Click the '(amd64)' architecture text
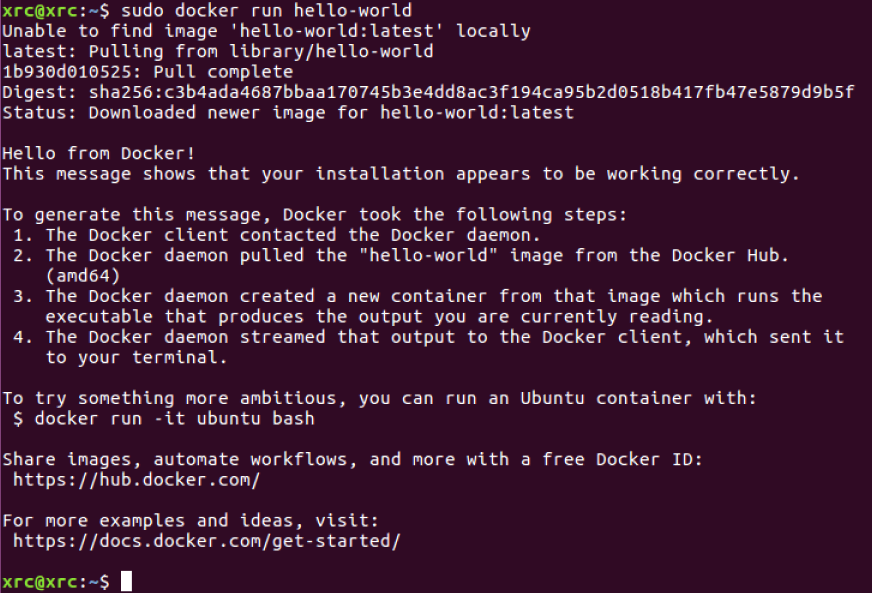872x593 pixels. click(x=83, y=275)
